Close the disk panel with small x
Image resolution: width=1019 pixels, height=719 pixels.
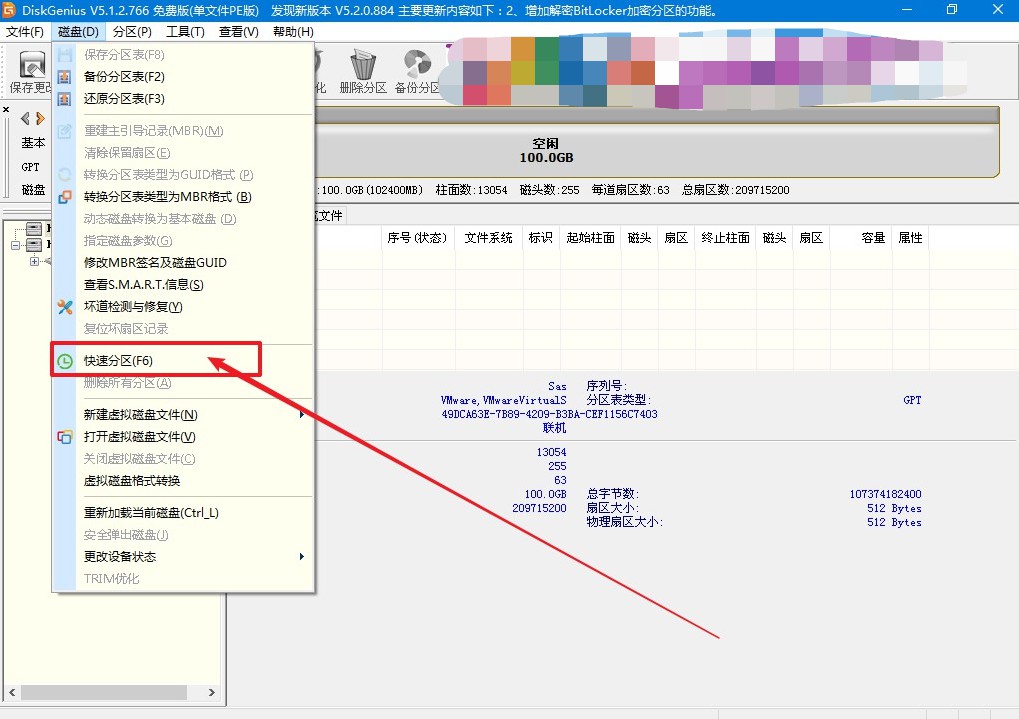pyautogui.click(x=6, y=109)
